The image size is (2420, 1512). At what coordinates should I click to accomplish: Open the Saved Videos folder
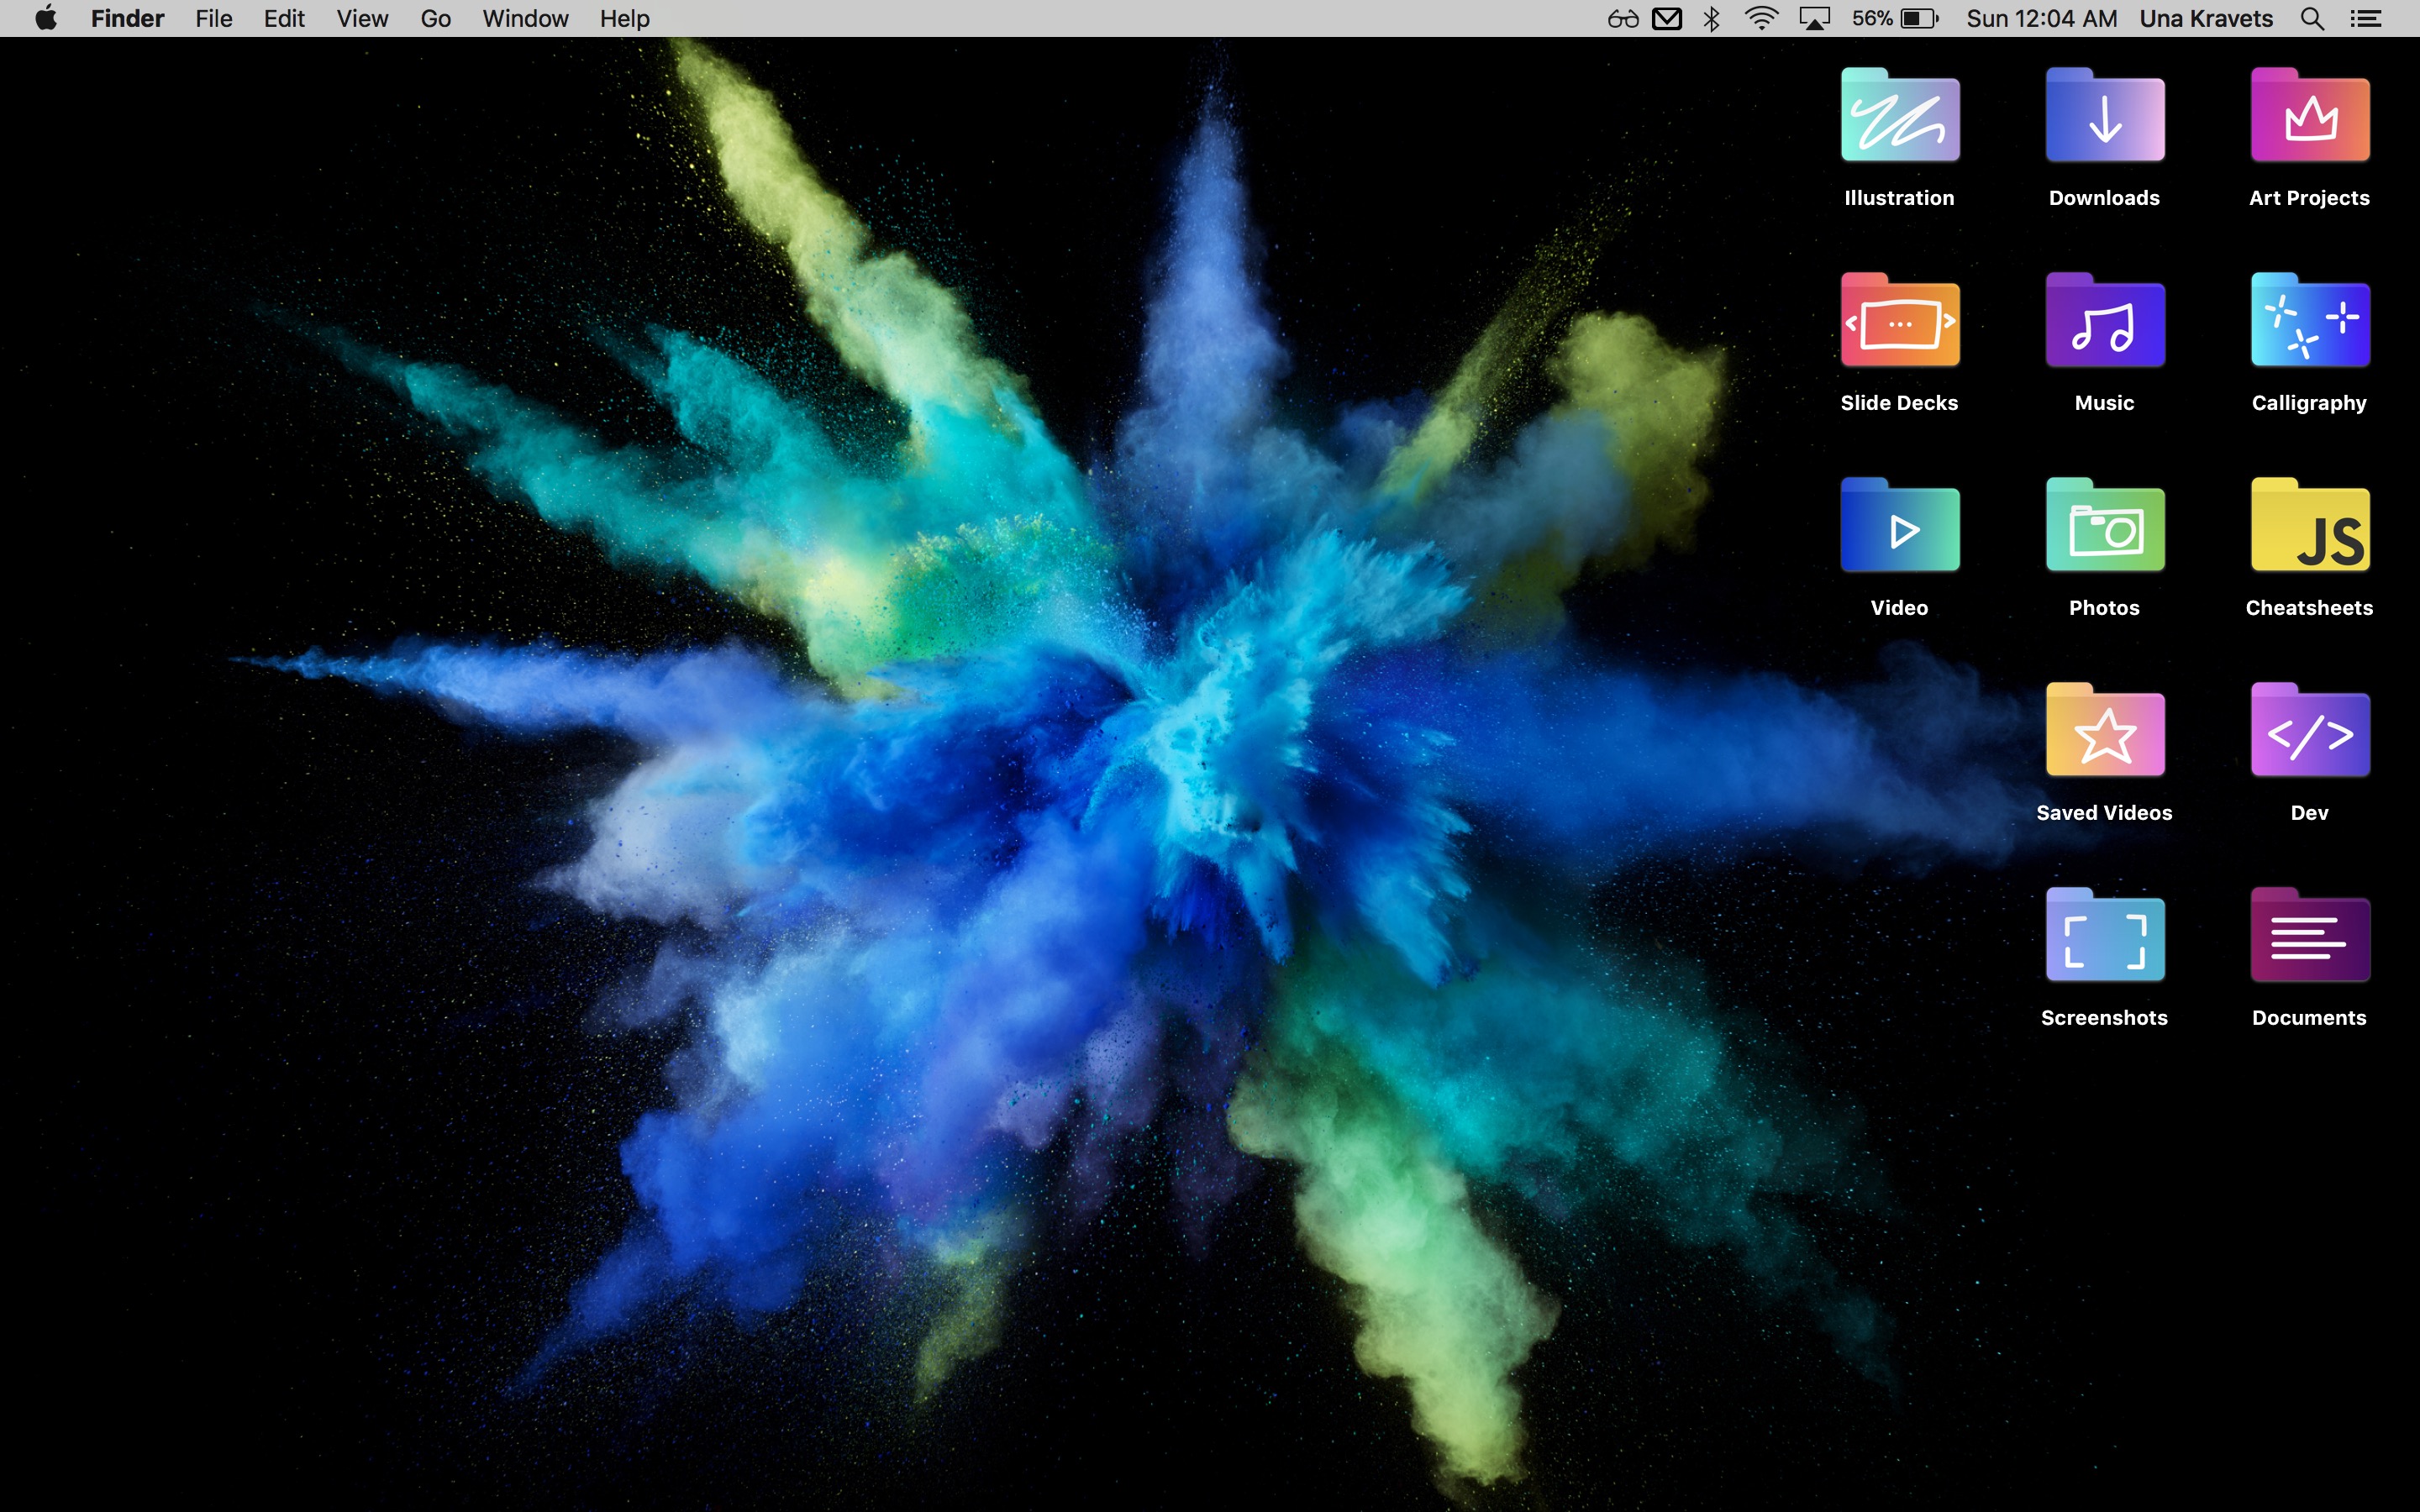point(2103,732)
